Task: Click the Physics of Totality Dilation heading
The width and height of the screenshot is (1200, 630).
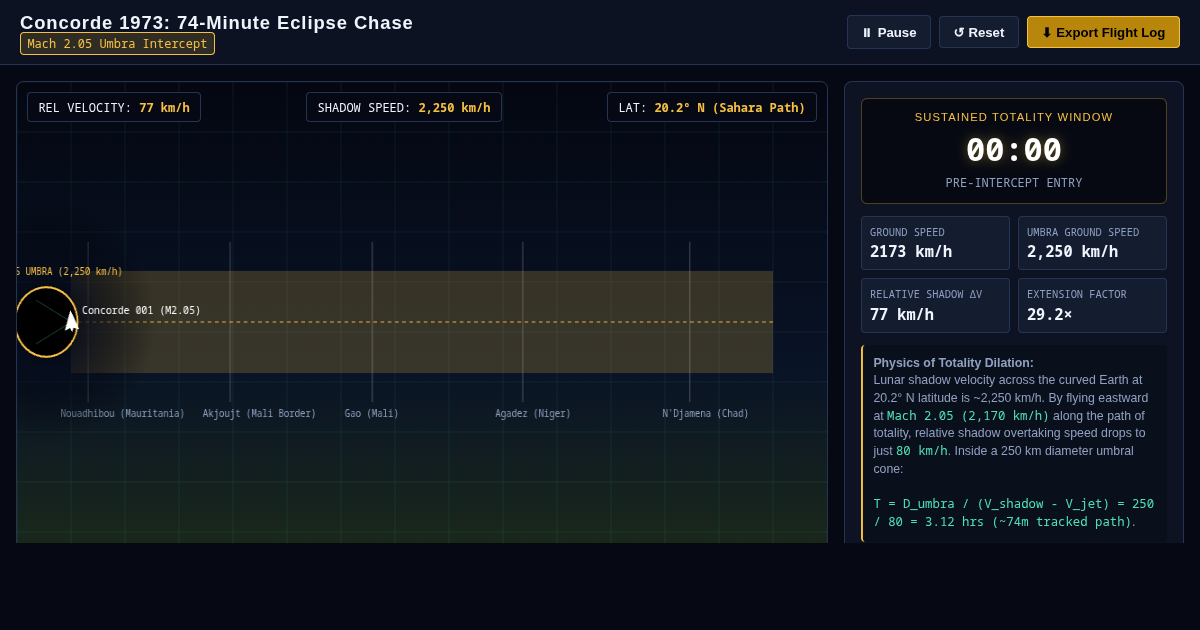Action: pyautogui.click(x=953, y=363)
